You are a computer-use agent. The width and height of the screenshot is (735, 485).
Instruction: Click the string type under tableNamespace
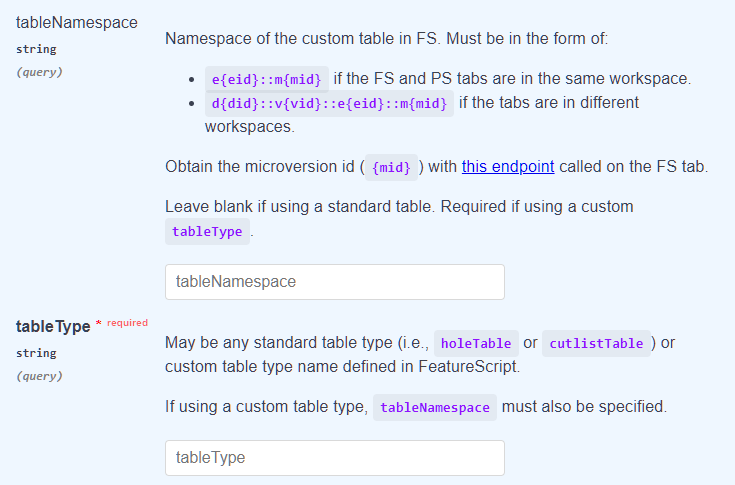tap(36, 49)
